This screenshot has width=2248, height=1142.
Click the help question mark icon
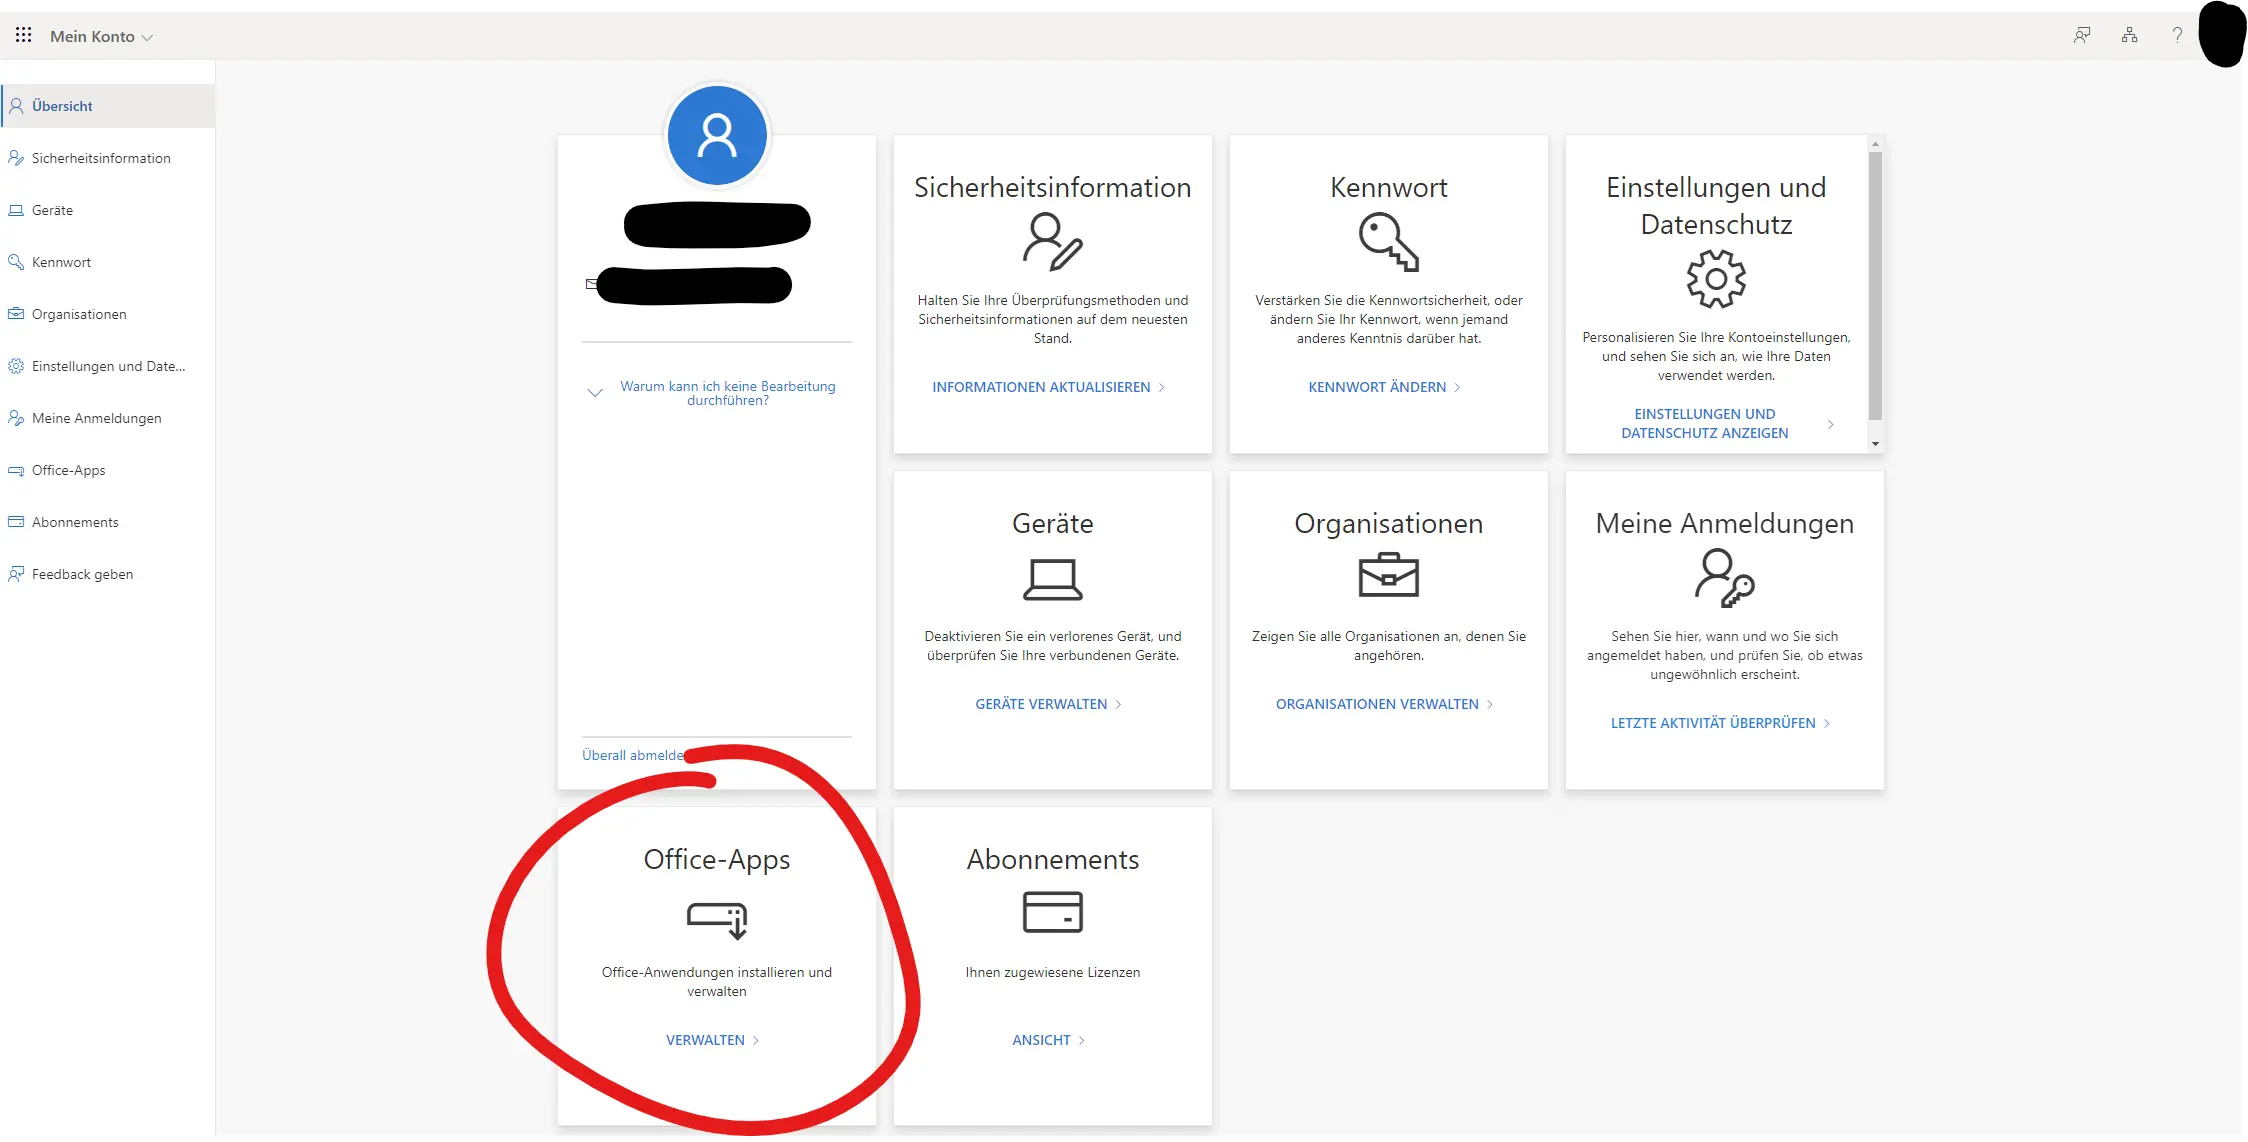(2177, 35)
